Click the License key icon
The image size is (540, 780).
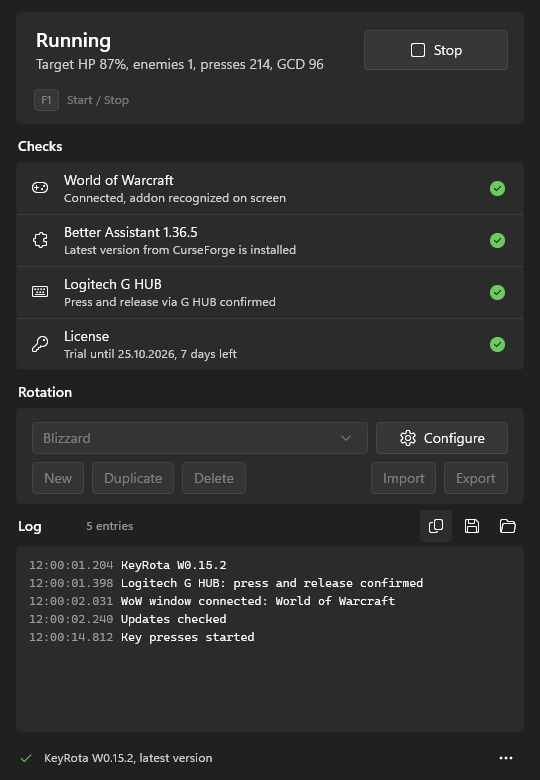click(40, 344)
